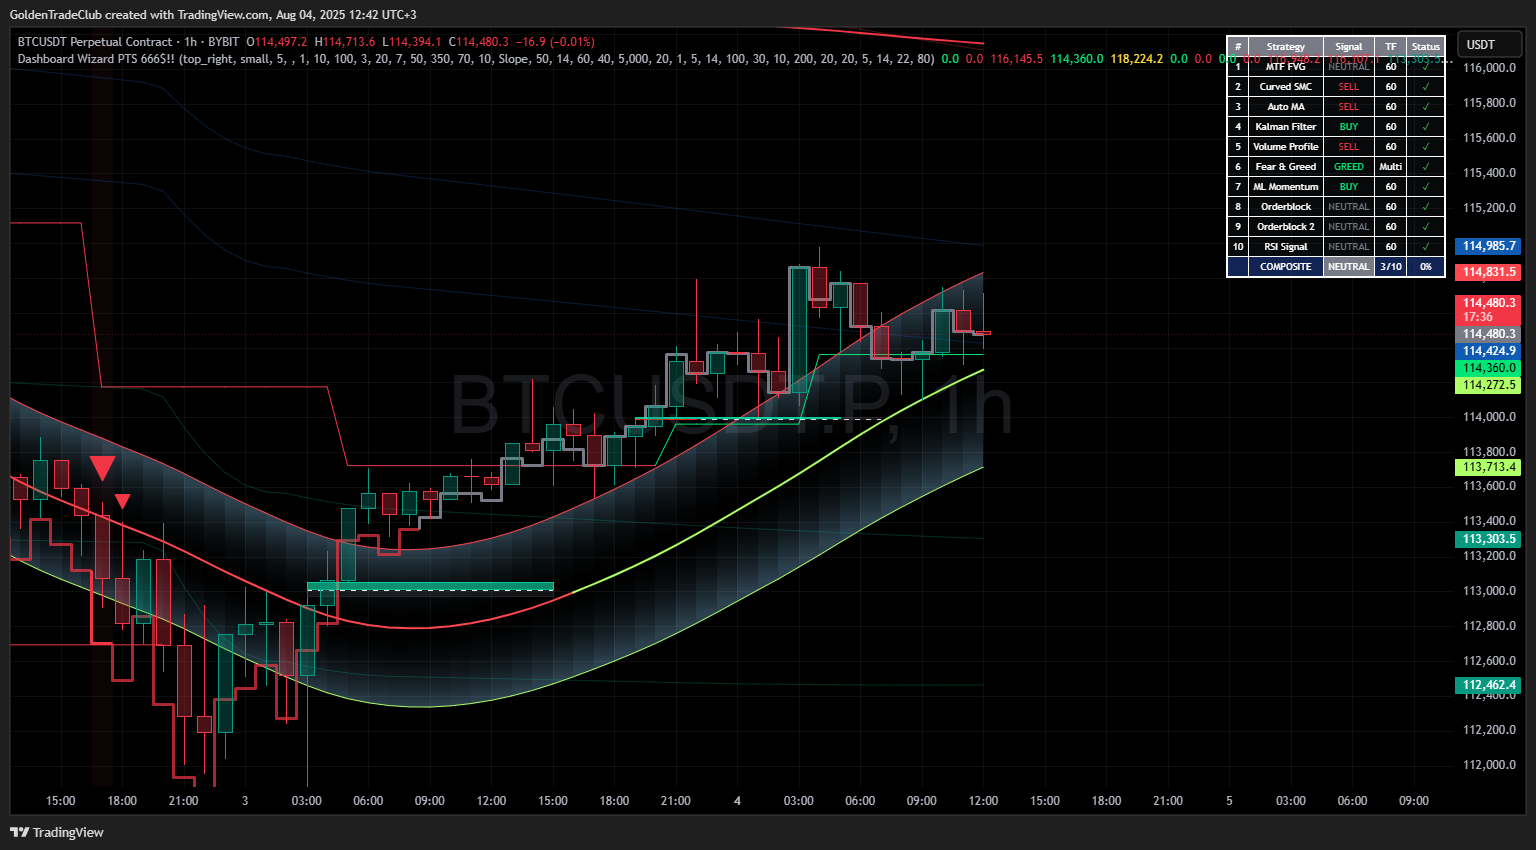The height and width of the screenshot is (850, 1536).
Task: Click the status checkmark in Curved SMC row
Action: [1426, 87]
